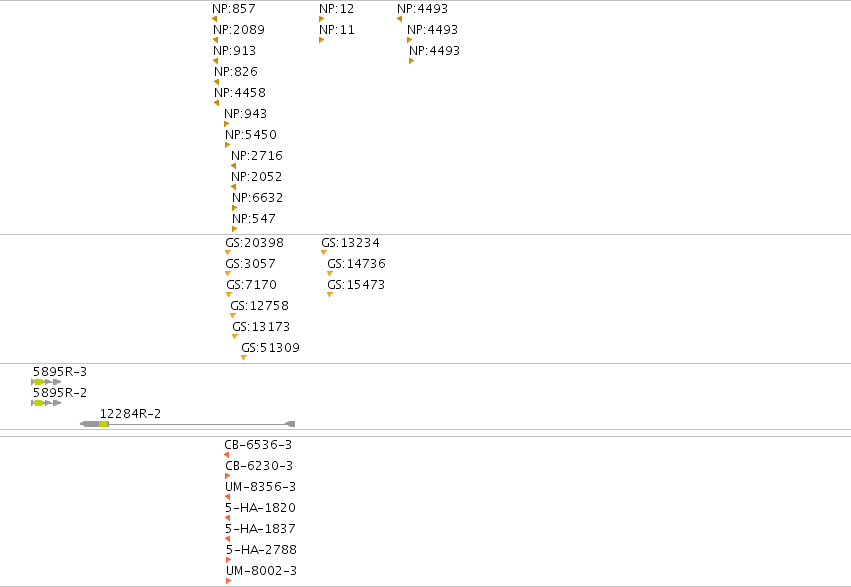Select the NP:4458 text label
851x587 pixels.
pos(240,93)
